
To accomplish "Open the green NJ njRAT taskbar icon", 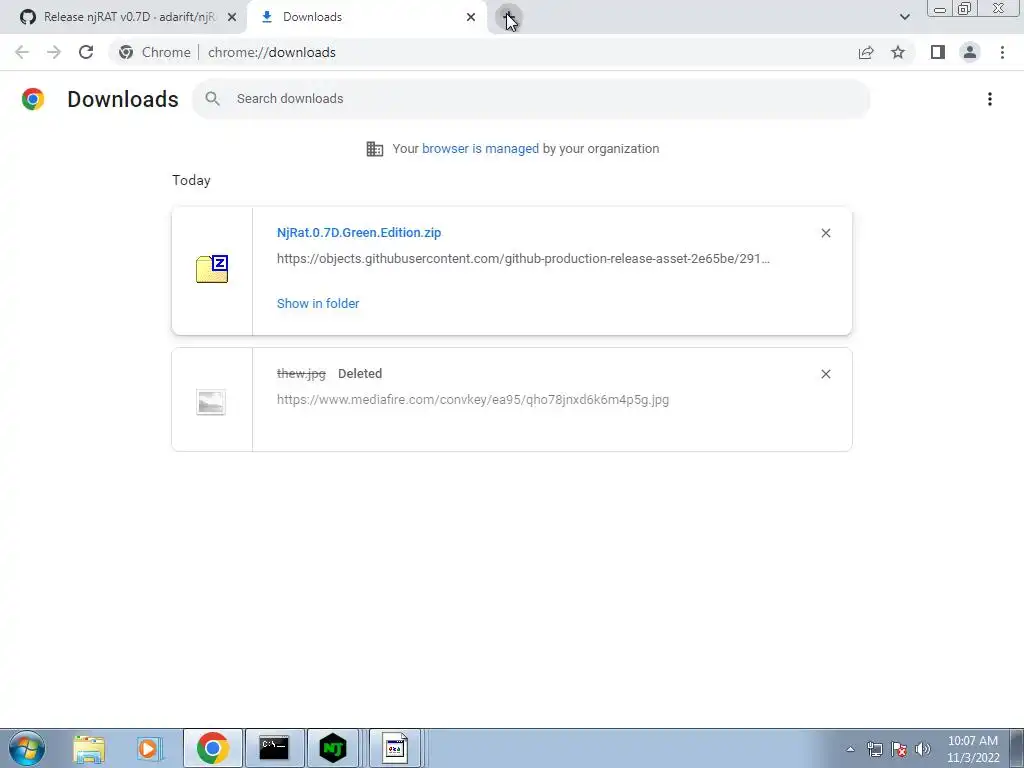I will pyautogui.click(x=333, y=748).
